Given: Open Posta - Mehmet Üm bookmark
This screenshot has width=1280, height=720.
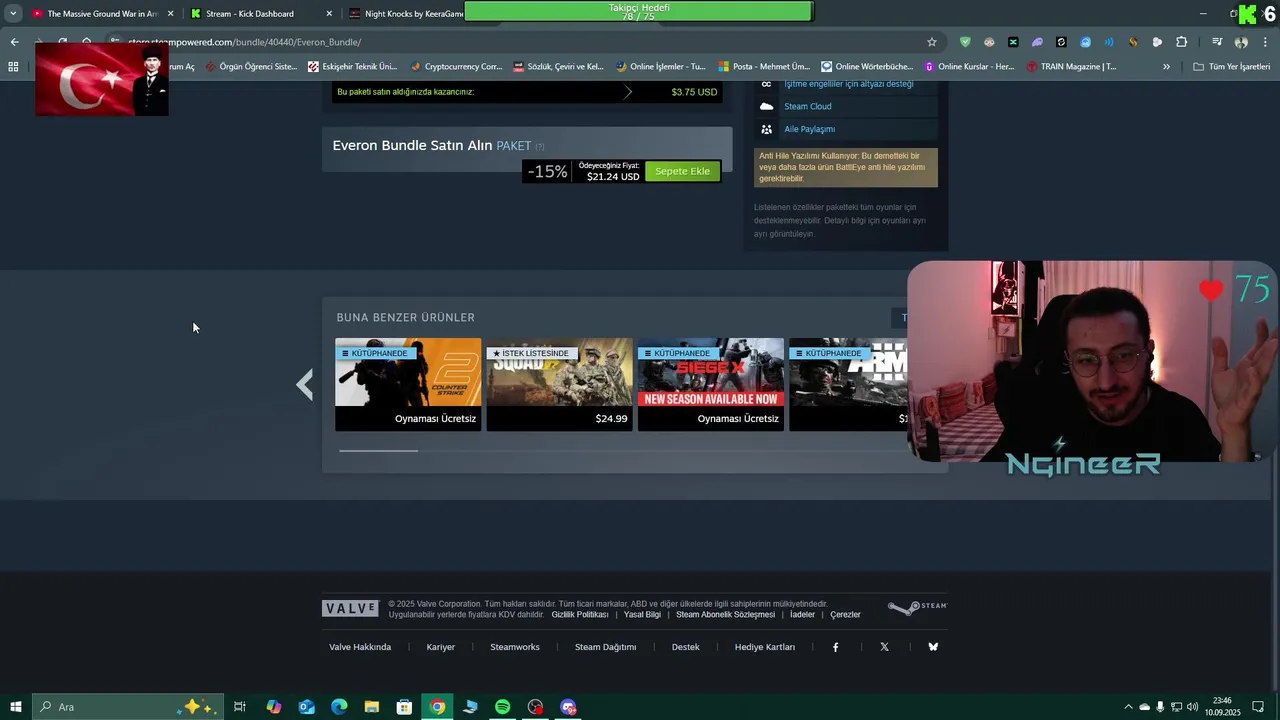Looking at the screenshot, I should [x=764, y=67].
